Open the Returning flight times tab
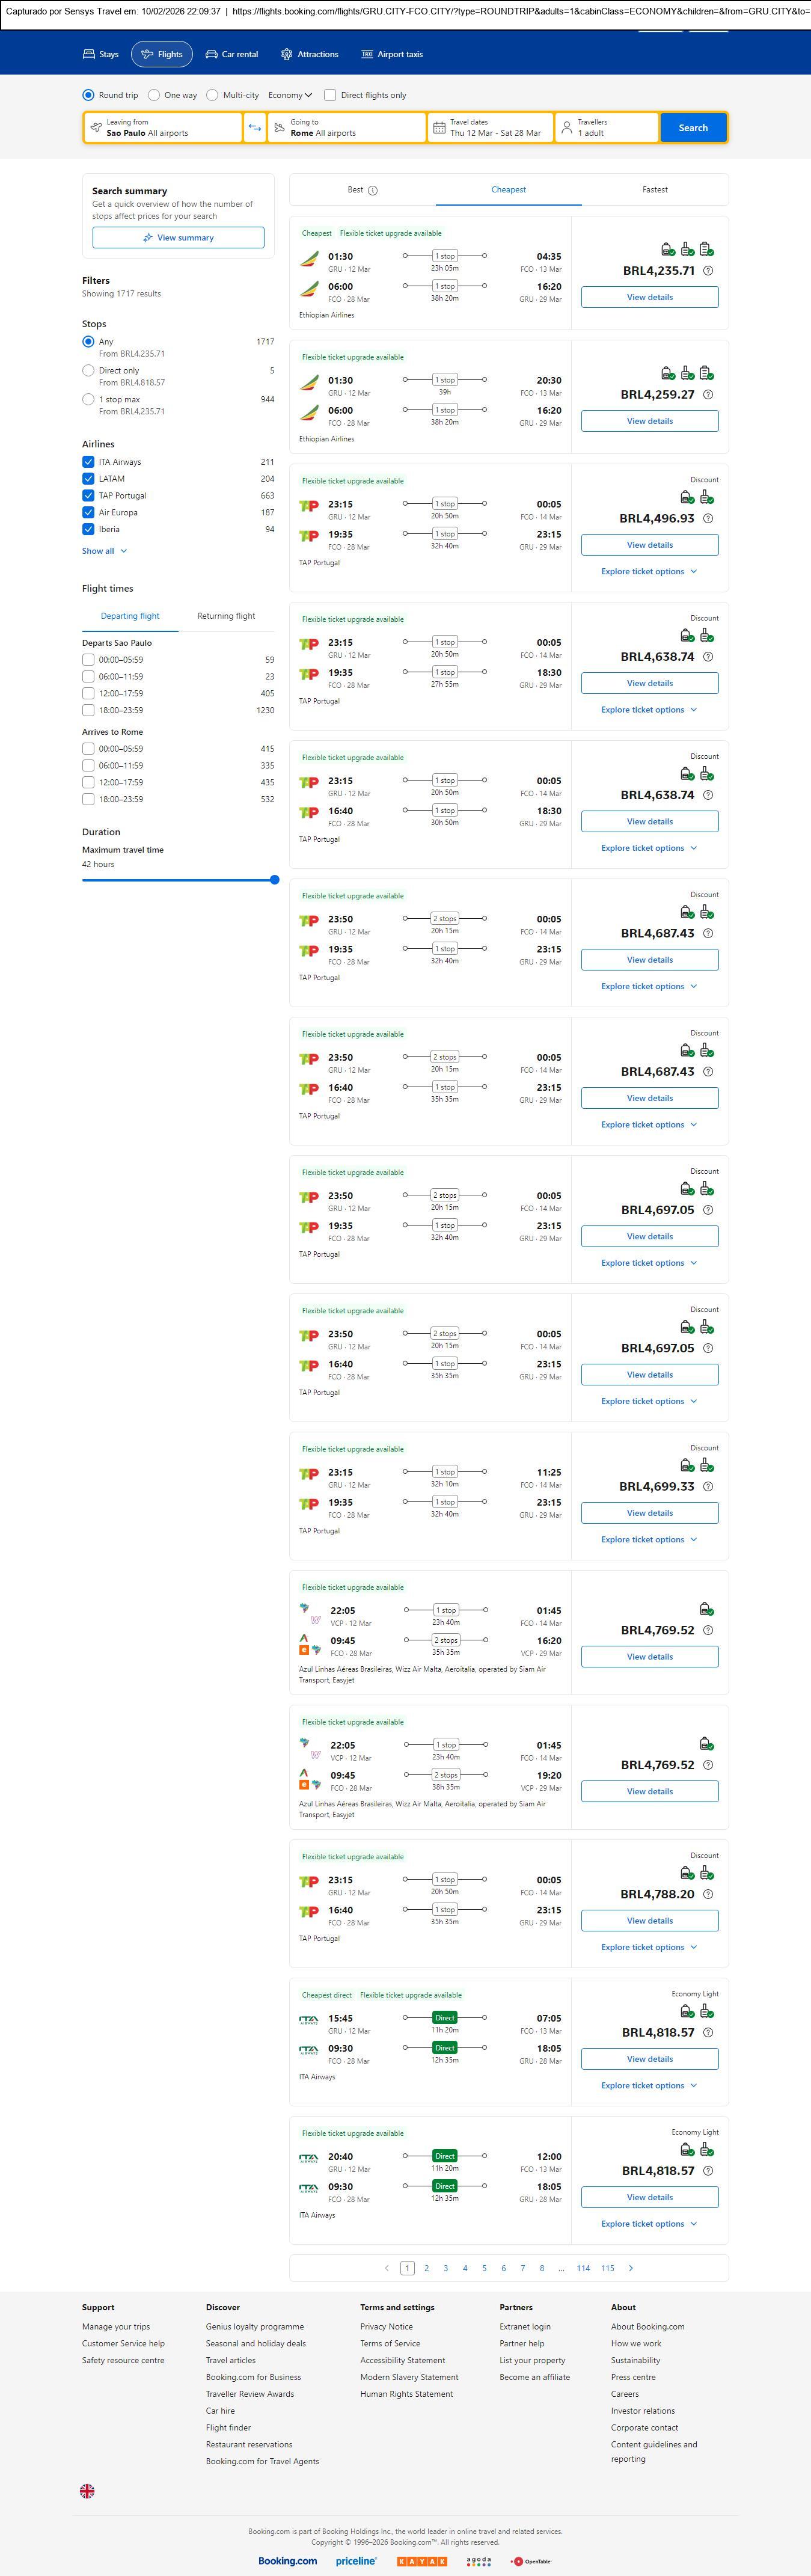Screen dimensions: 811x2576 tap(226, 616)
